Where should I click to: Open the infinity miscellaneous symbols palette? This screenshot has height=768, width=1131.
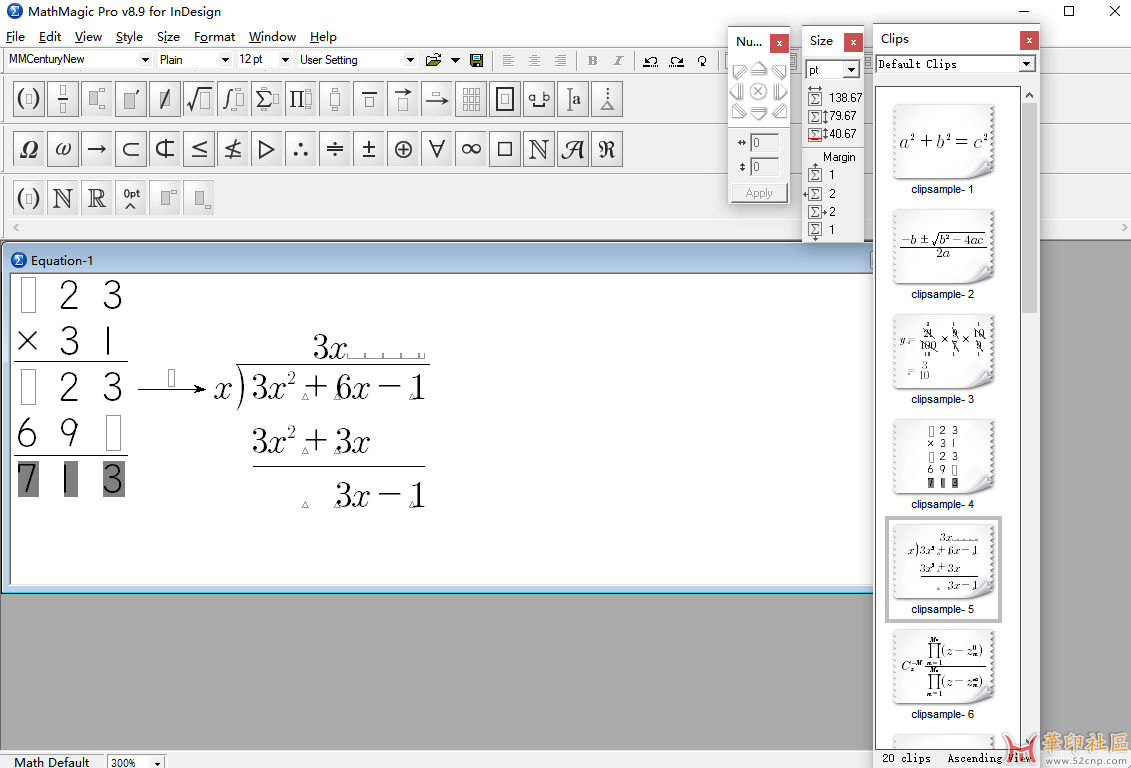click(471, 149)
